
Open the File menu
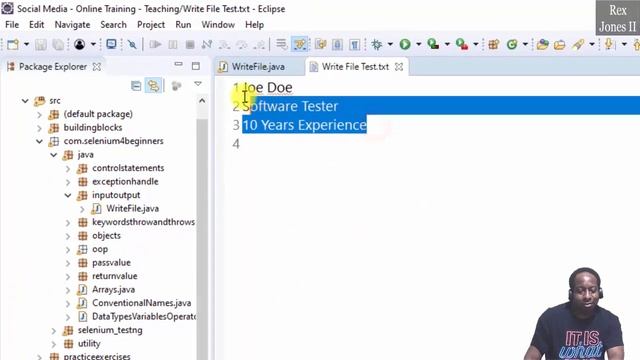point(12,25)
